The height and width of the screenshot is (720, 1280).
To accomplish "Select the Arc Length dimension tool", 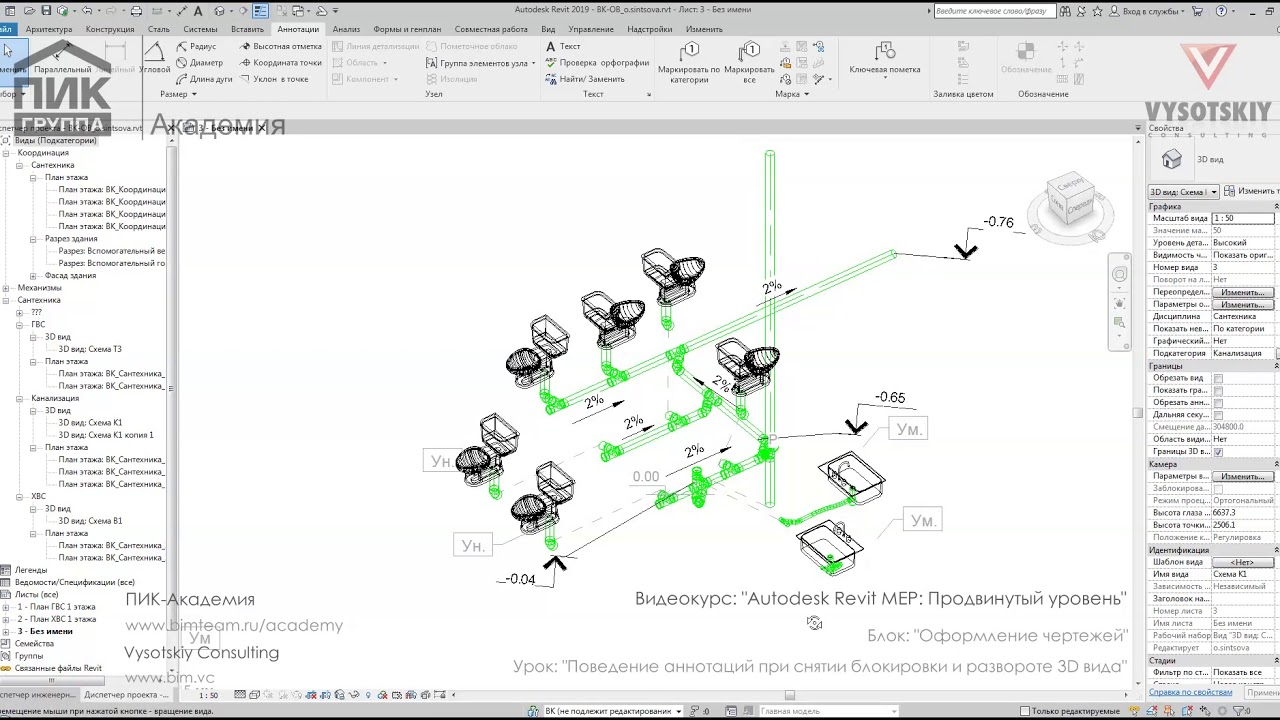I will [x=204, y=78].
